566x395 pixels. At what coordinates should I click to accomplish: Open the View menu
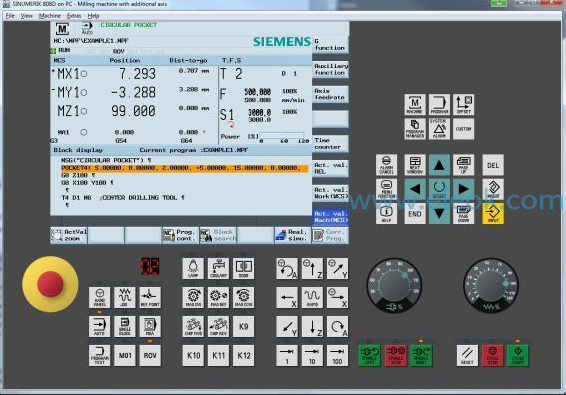click(27, 16)
